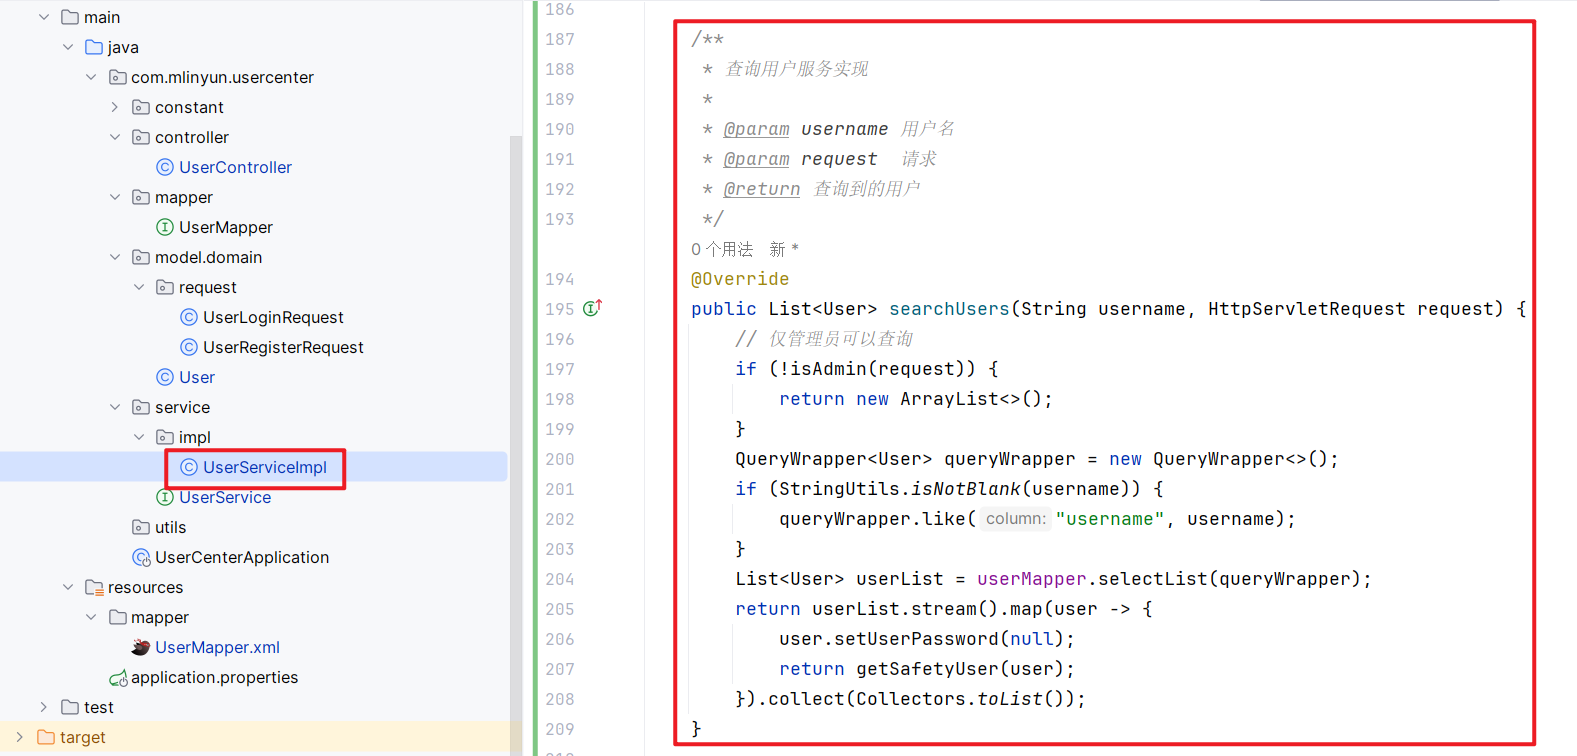Open UserRegisterRequest in the project tree
The width and height of the screenshot is (1577, 756).
282,347
